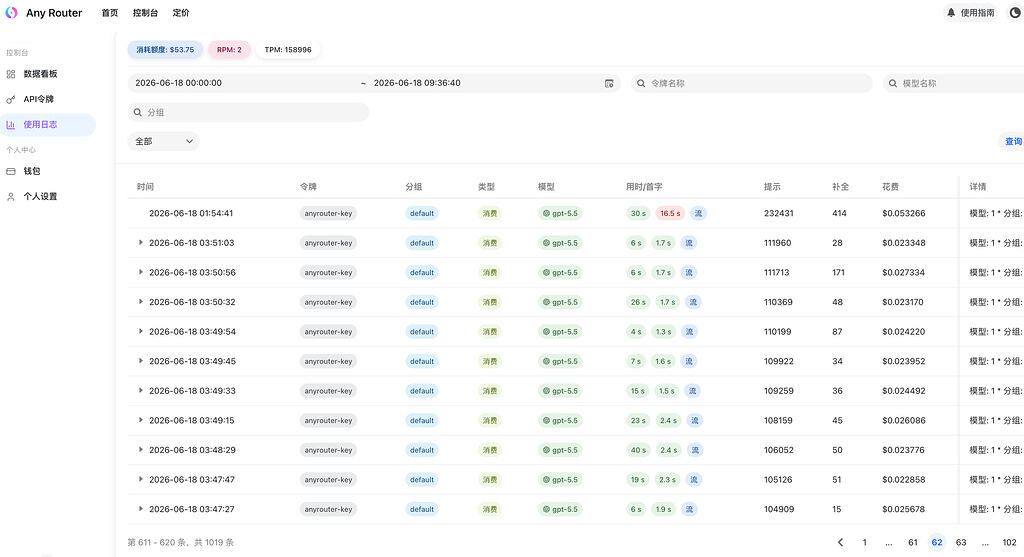Click the 流 tag in 01:54:41 row

[x=698, y=214]
